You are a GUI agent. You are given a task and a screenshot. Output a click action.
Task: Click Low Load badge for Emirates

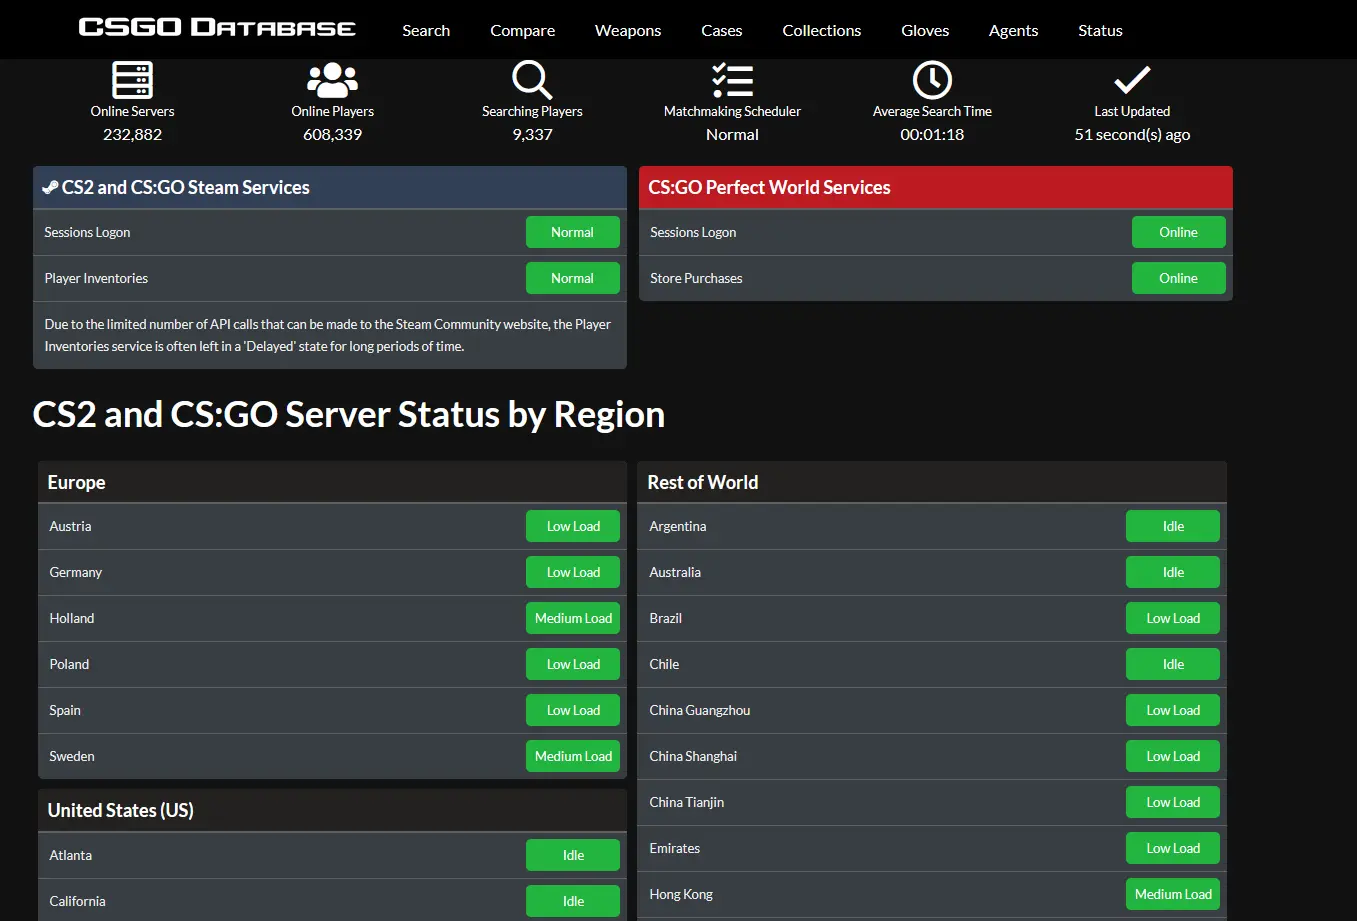[x=1173, y=848]
